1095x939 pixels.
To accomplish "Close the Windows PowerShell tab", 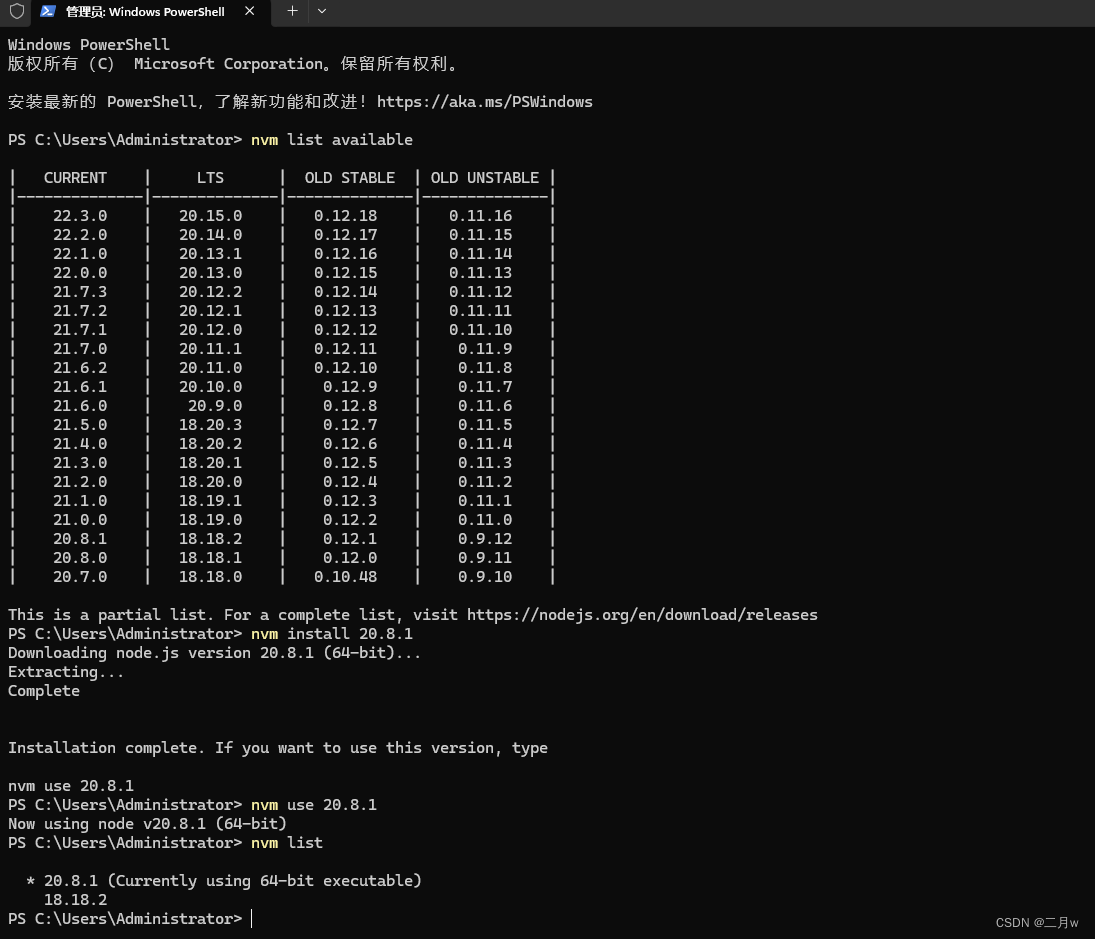I will [x=249, y=11].
